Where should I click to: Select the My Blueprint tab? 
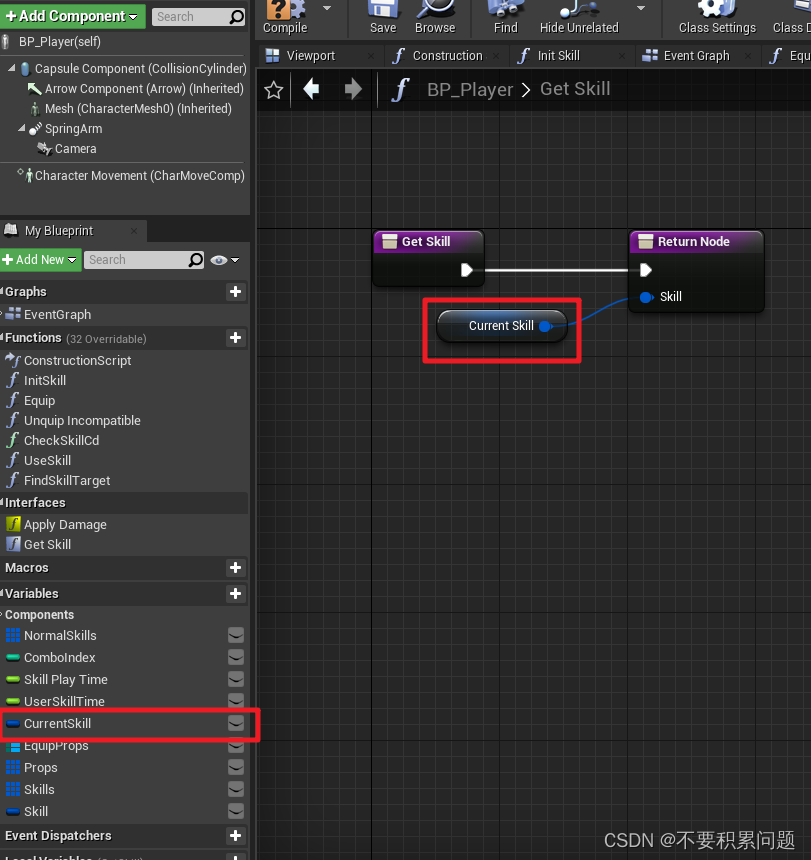[59, 231]
